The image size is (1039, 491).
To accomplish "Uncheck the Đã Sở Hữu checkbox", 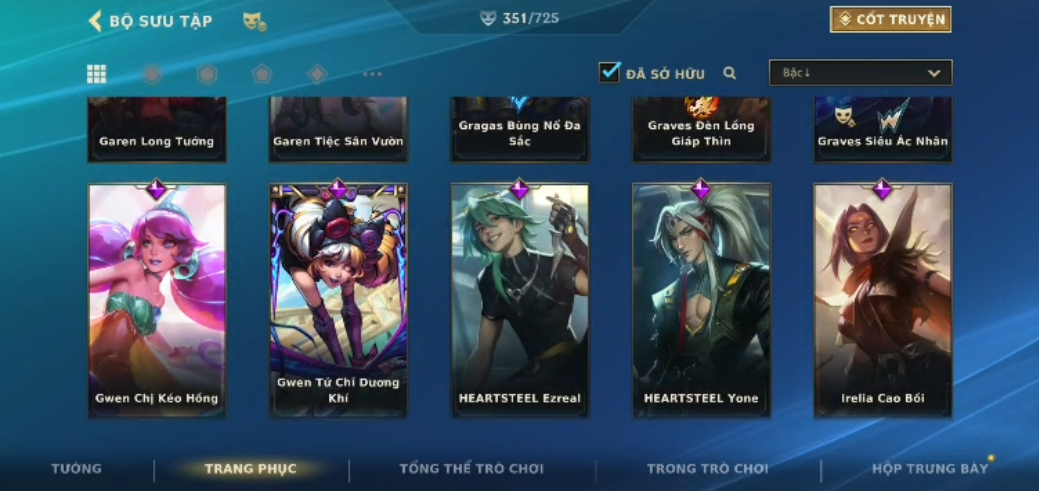I will [609, 72].
